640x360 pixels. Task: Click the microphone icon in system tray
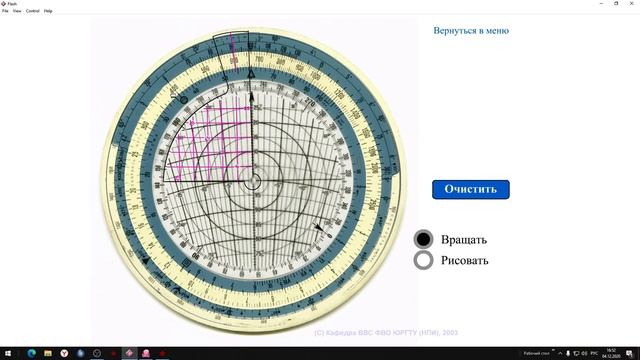568,353
